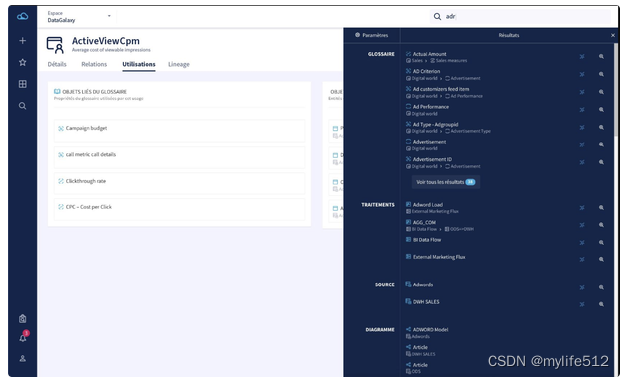Click crossed-arrows icon on AGG_COM row
The height and width of the screenshot is (379, 625).
coord(582,225)
